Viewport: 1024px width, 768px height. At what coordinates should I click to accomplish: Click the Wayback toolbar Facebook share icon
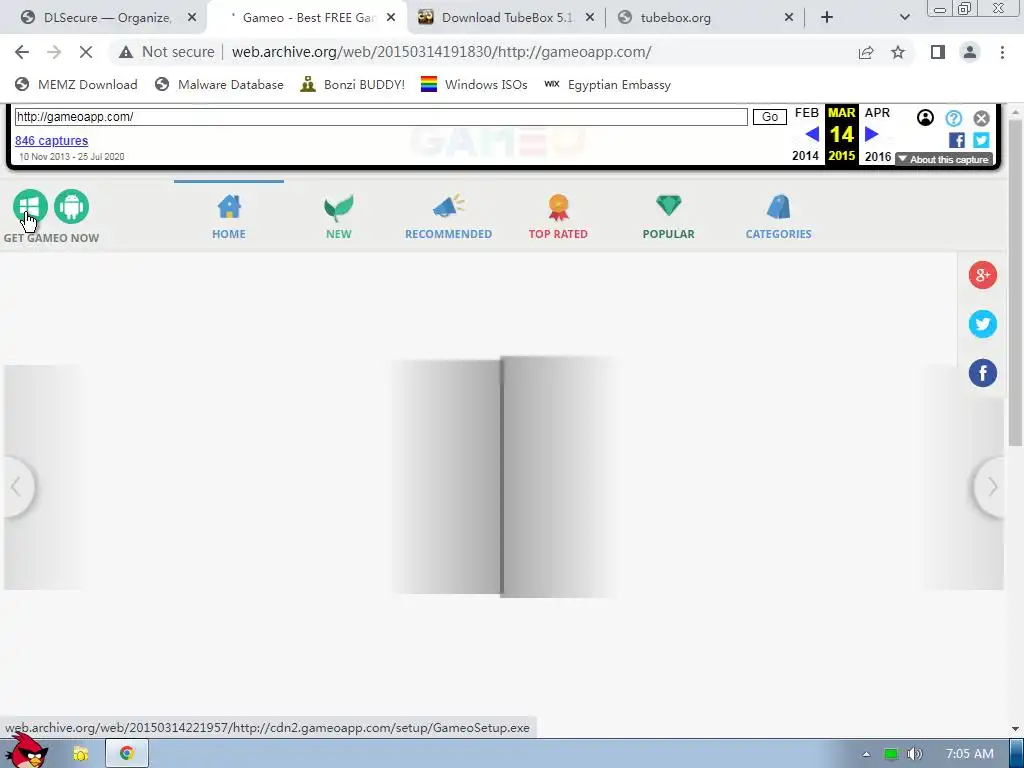957,140
